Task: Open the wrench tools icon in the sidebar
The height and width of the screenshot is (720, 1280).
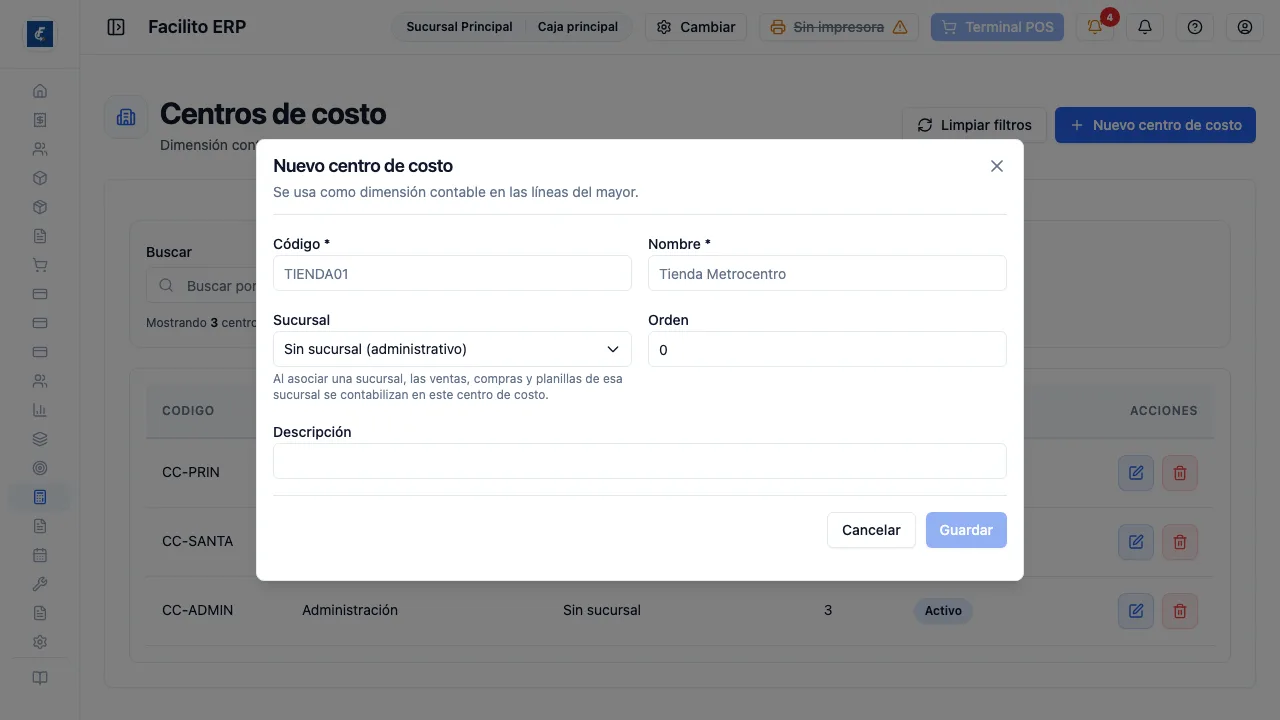Action: pyautogui.click(x=40, y=584)
